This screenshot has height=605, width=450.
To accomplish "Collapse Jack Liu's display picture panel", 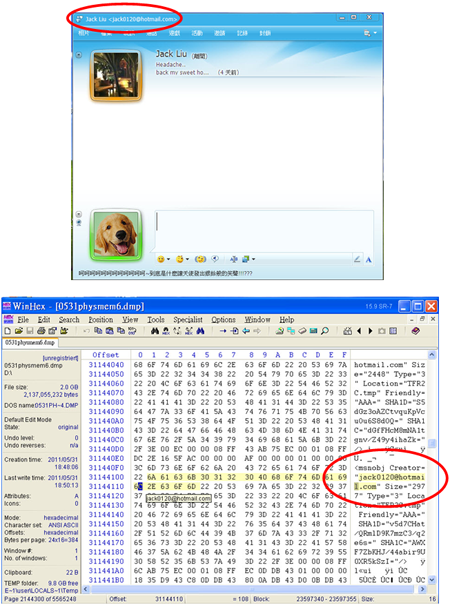I will (x=79, y=55).
